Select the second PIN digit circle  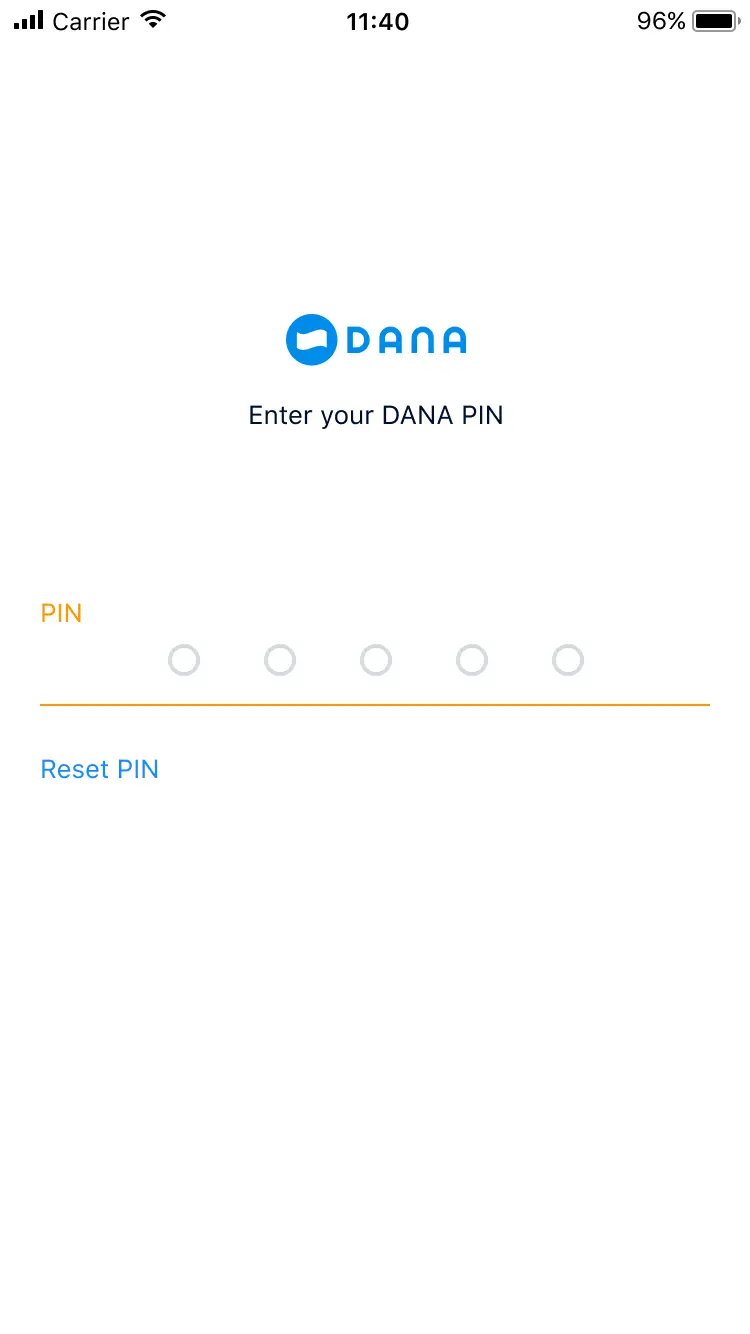[x=280, y=660]
